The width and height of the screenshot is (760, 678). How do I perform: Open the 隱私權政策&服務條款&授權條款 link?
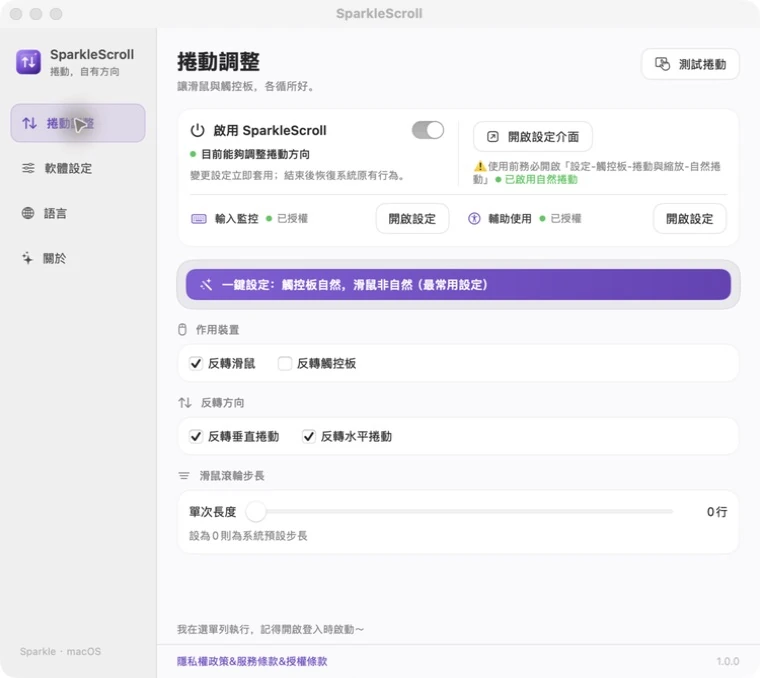click(x=252, y=661)
